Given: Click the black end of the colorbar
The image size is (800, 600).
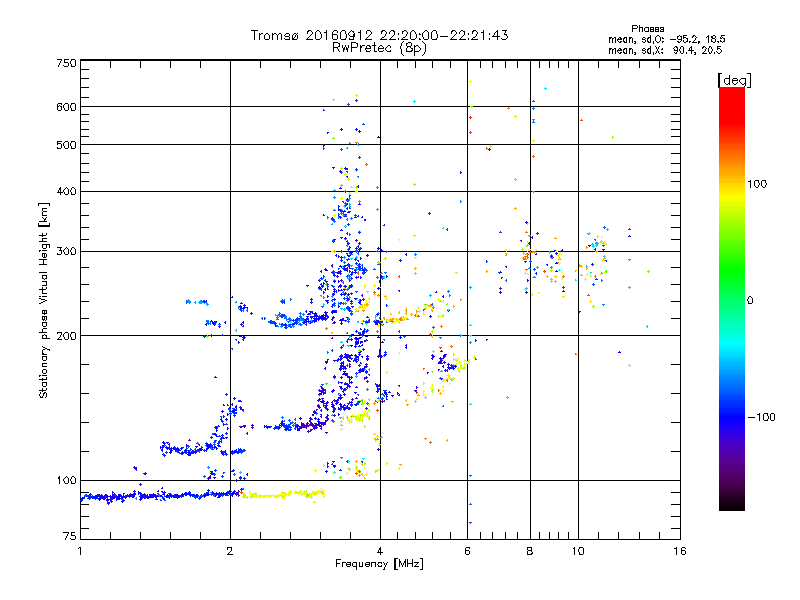Looking at the screenshot, I should coord(732,503).
